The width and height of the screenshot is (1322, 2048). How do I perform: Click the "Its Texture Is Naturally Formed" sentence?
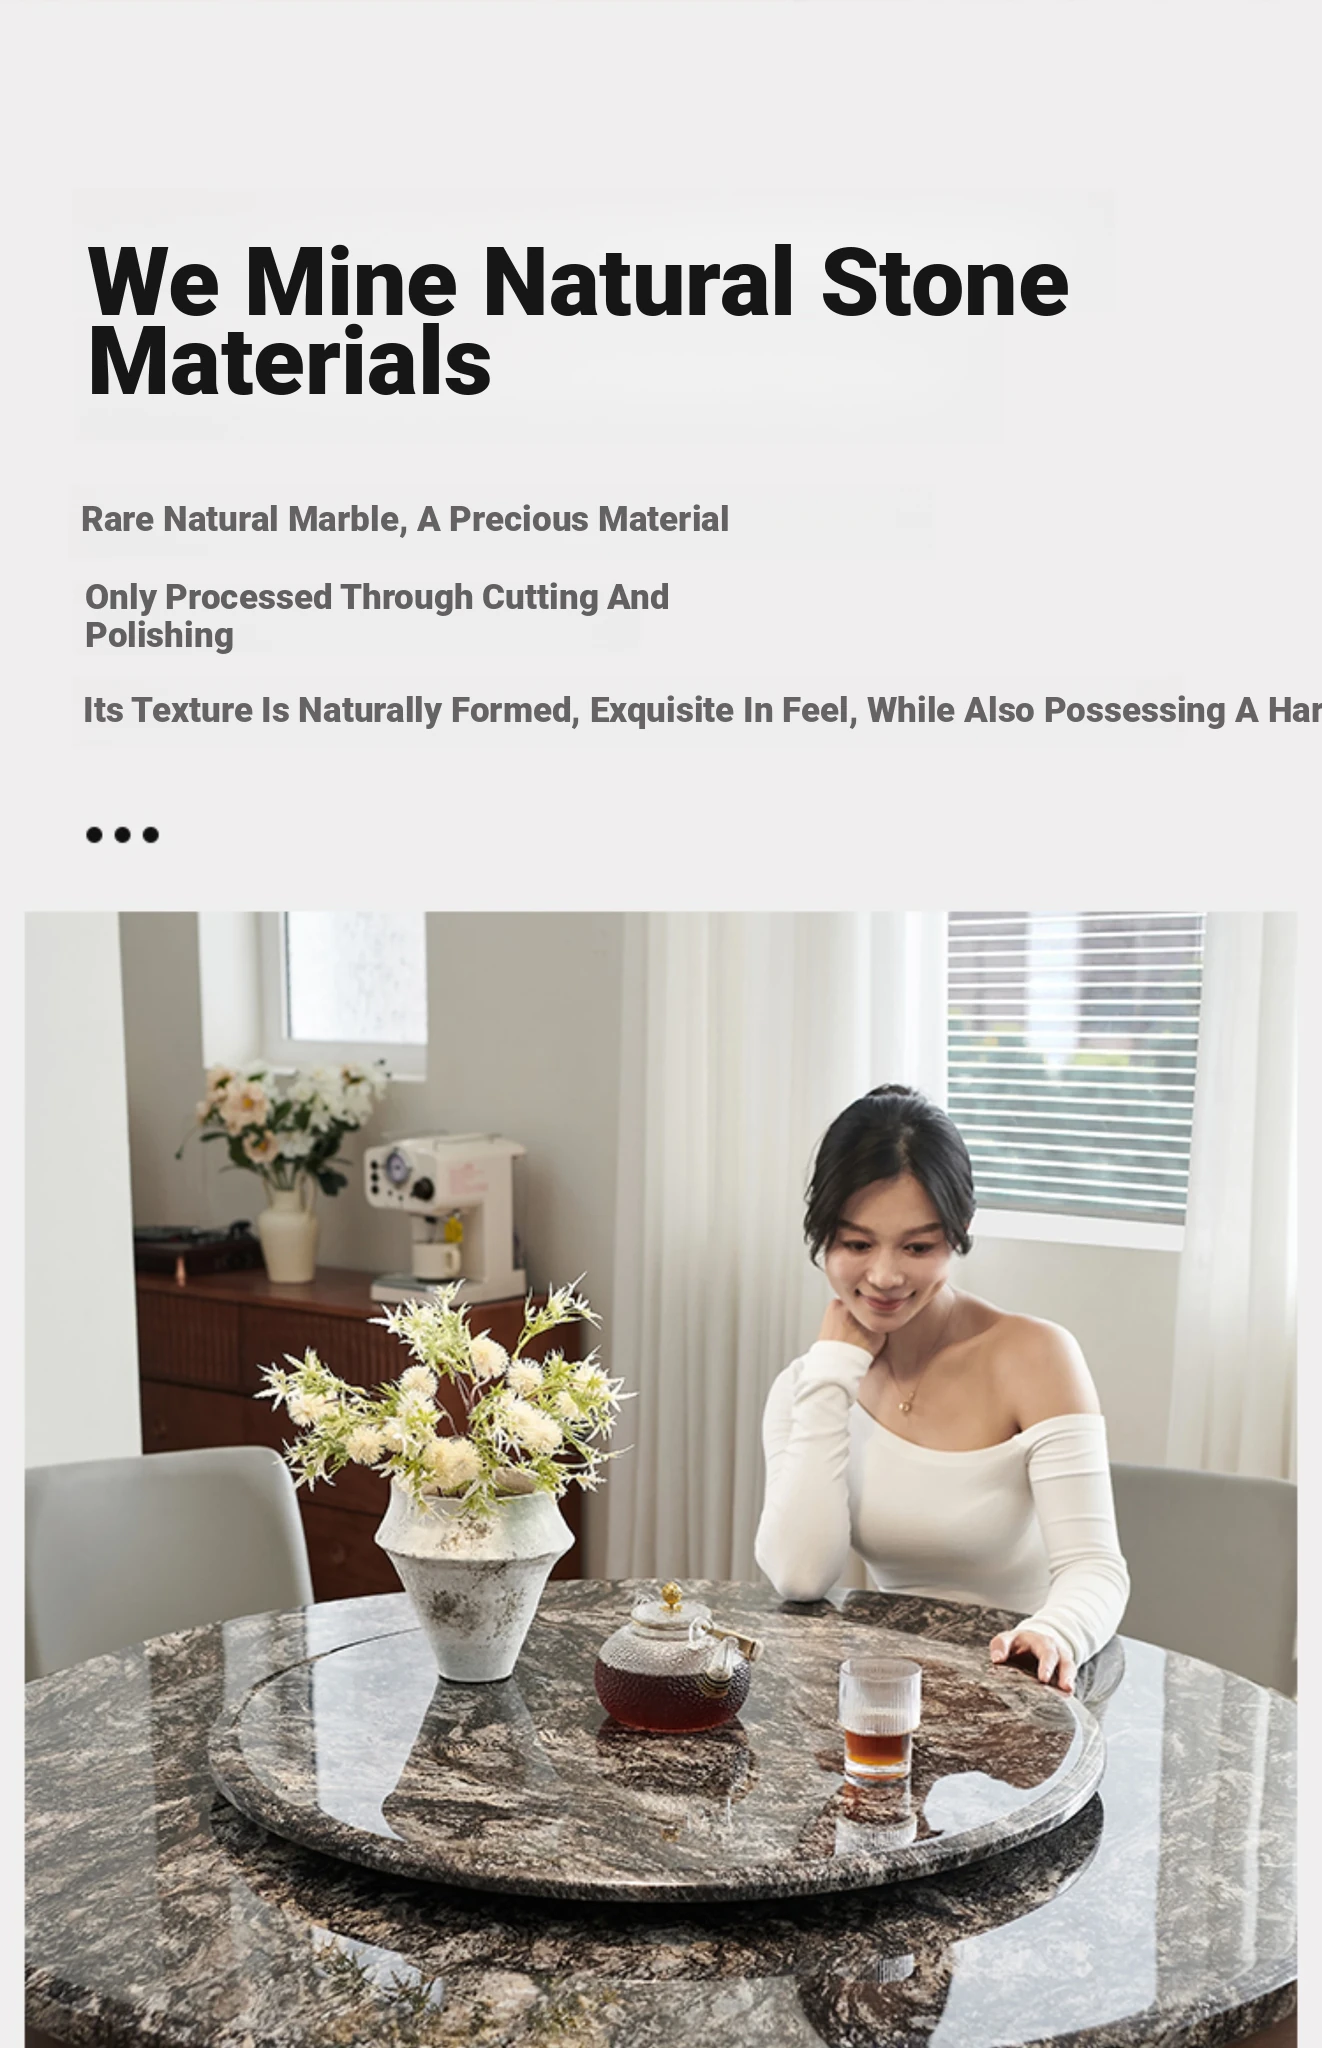click(x=702, y=710)
